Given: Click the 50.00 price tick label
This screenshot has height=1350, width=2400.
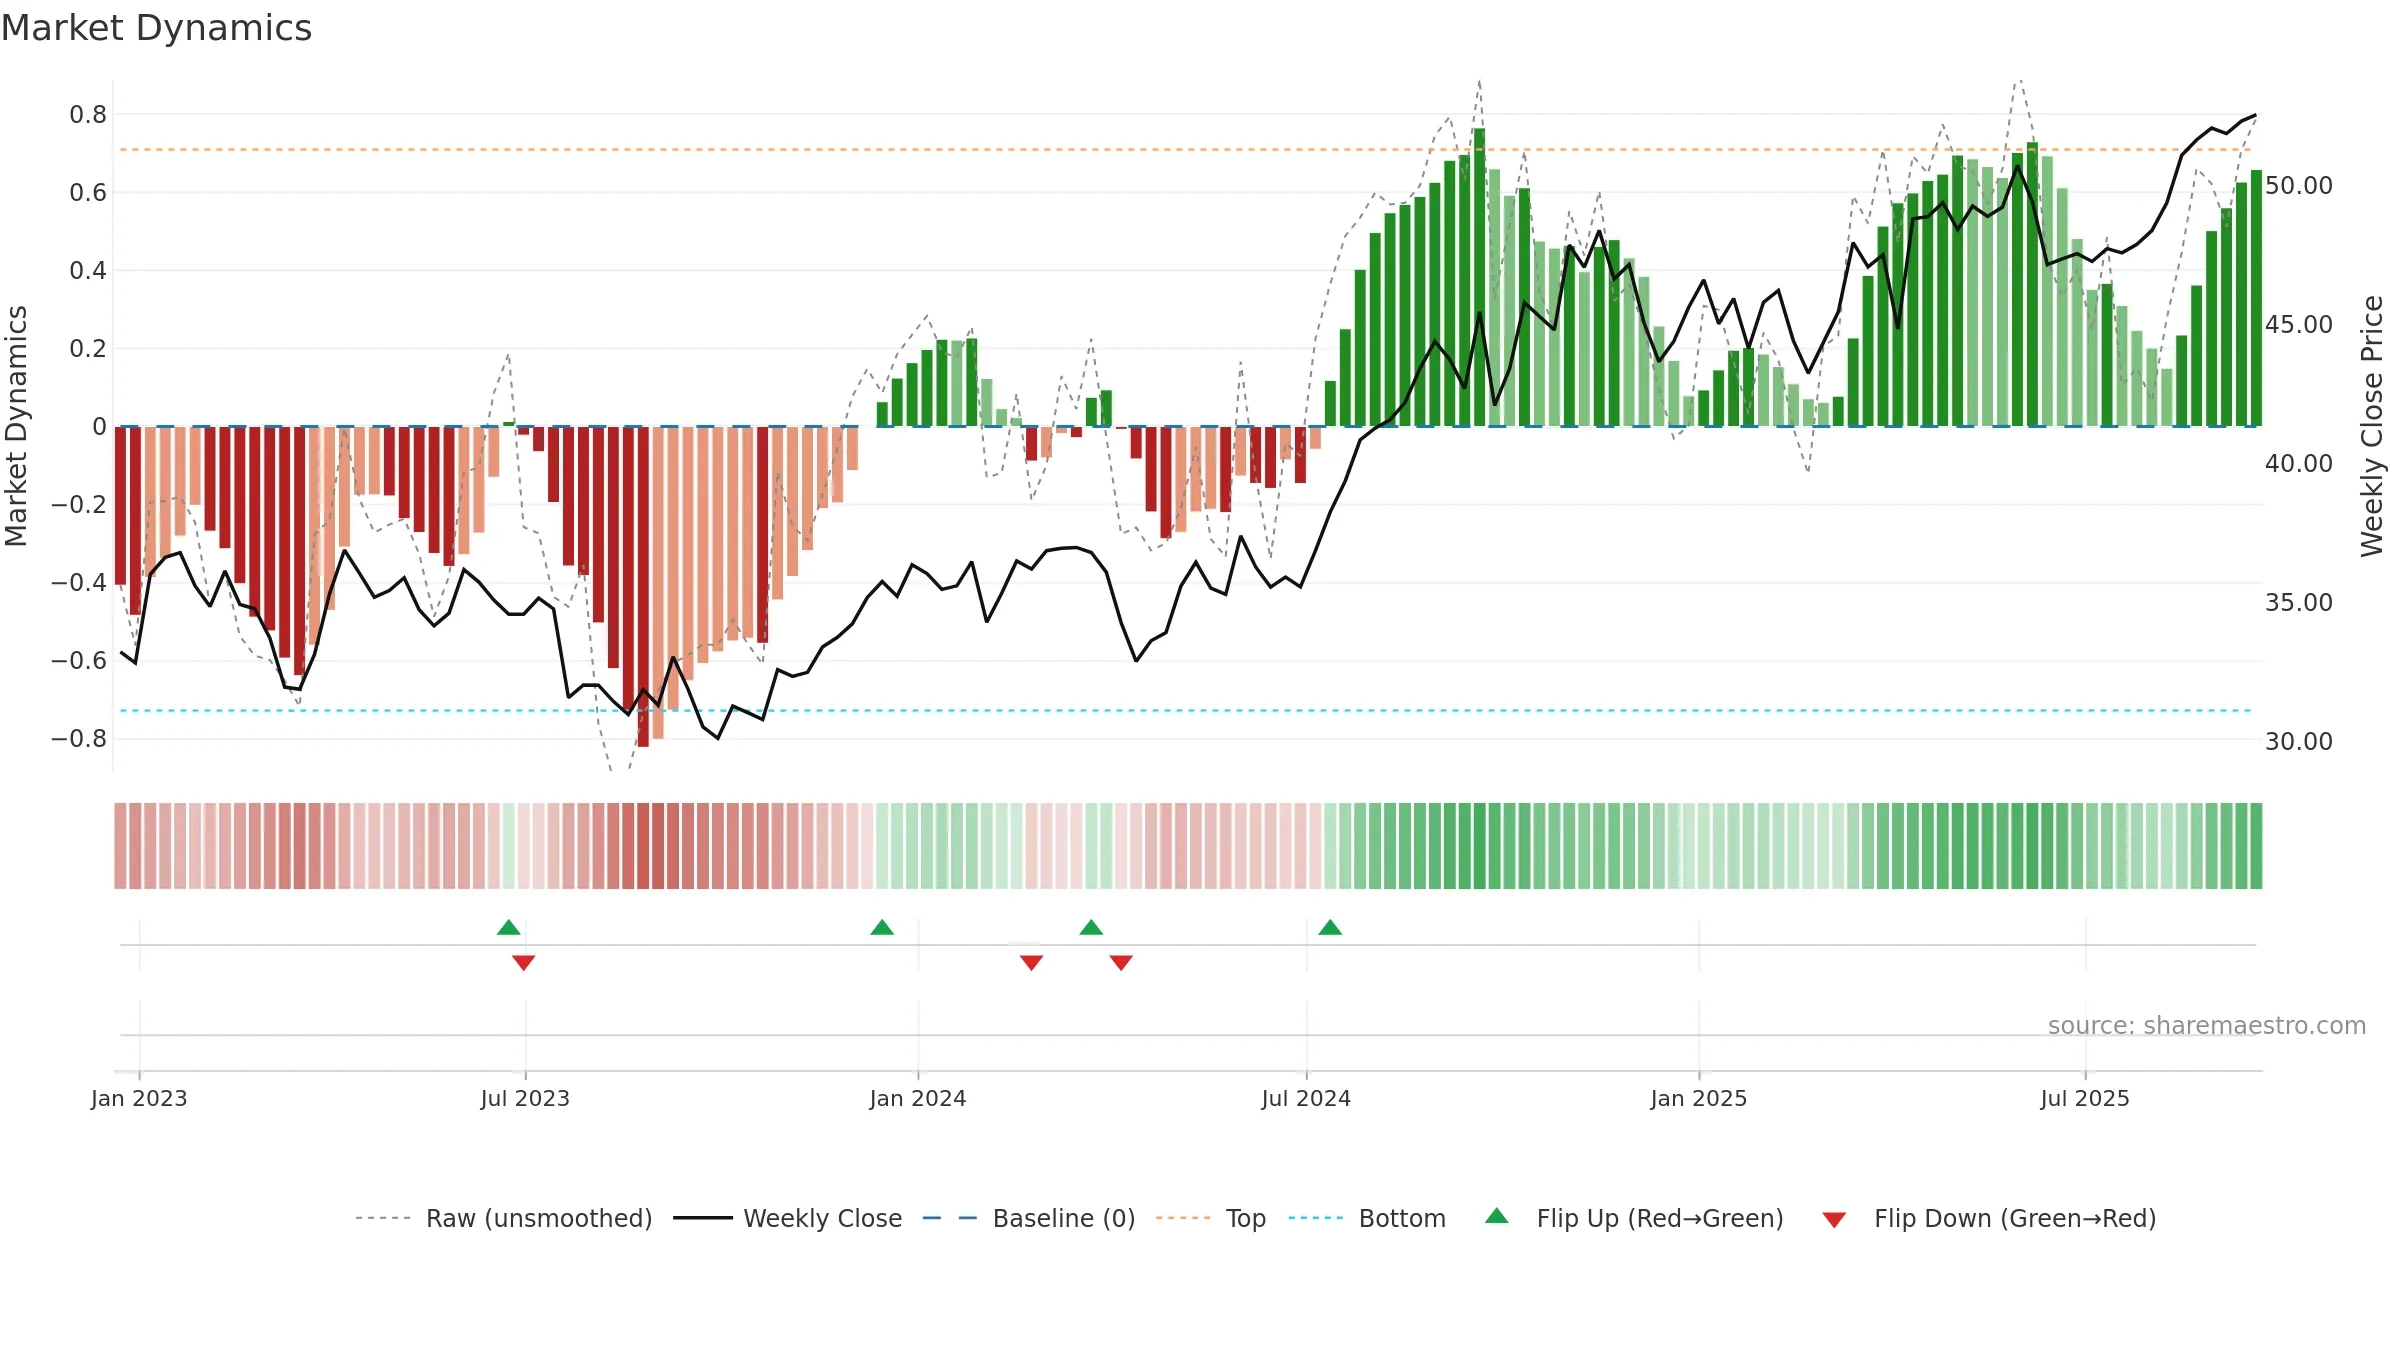Looking at the screenshot, I should click(2299, 186).
